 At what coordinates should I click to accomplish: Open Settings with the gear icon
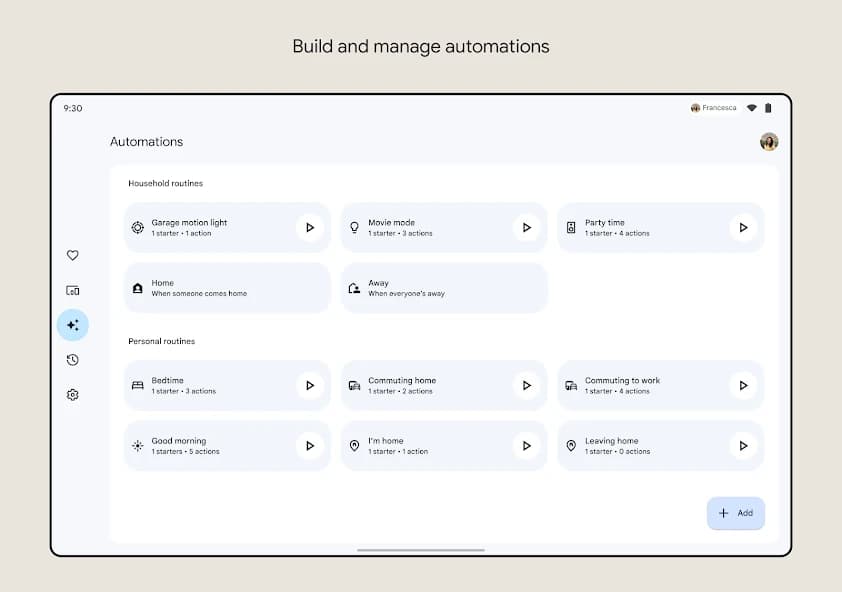72,394
